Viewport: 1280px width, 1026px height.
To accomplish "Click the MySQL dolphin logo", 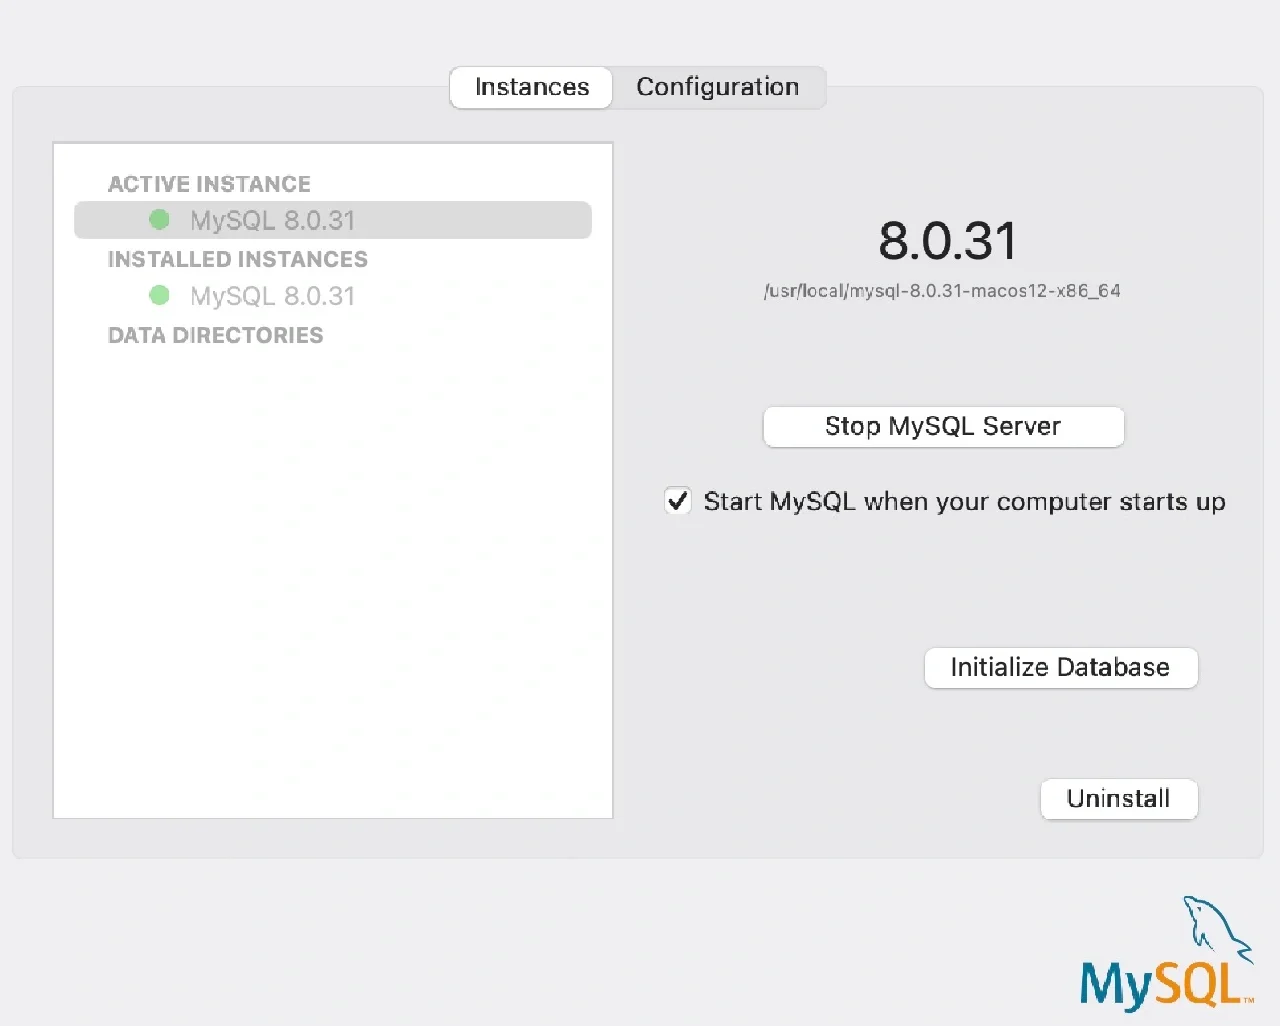I will [1167, 954].
